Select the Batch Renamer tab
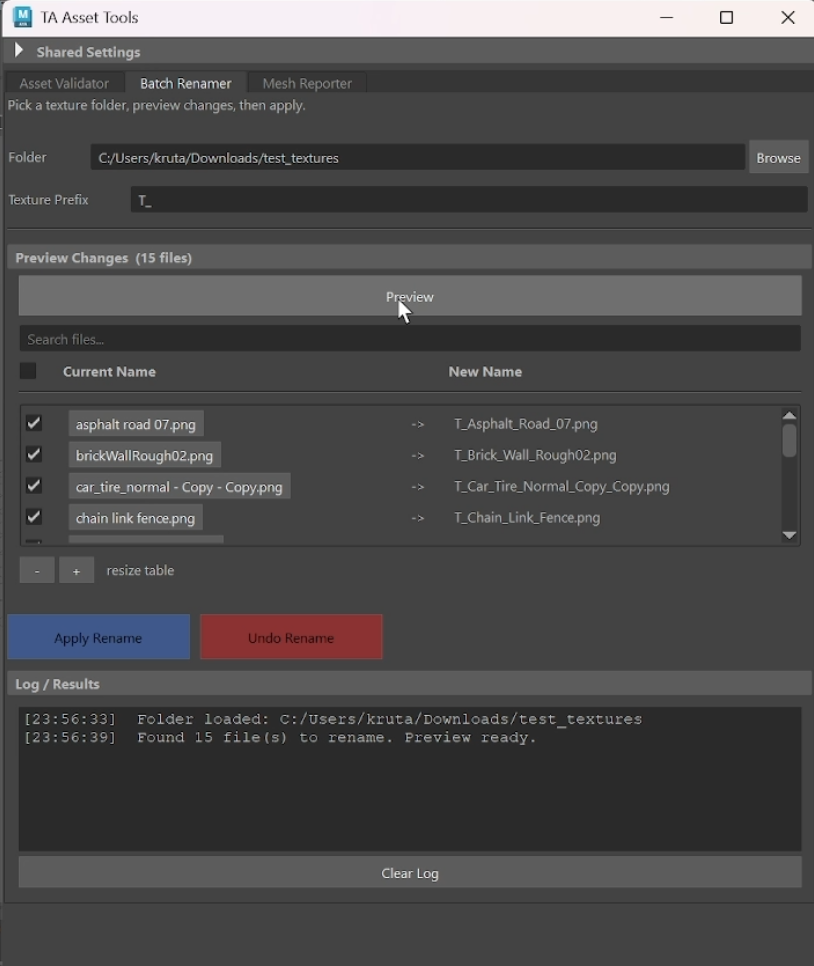 pyautogui.click(x=185, y=83)
